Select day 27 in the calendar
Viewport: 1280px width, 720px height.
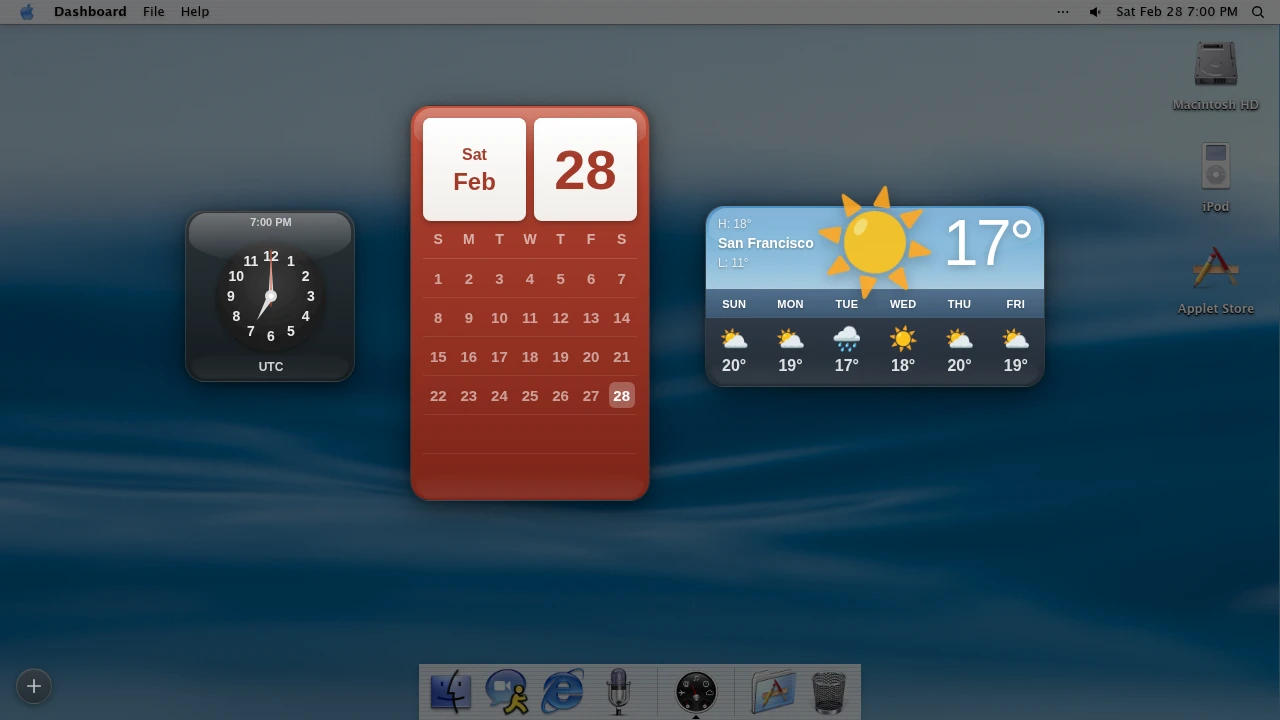pyautogui.click(x=591, y=396)
